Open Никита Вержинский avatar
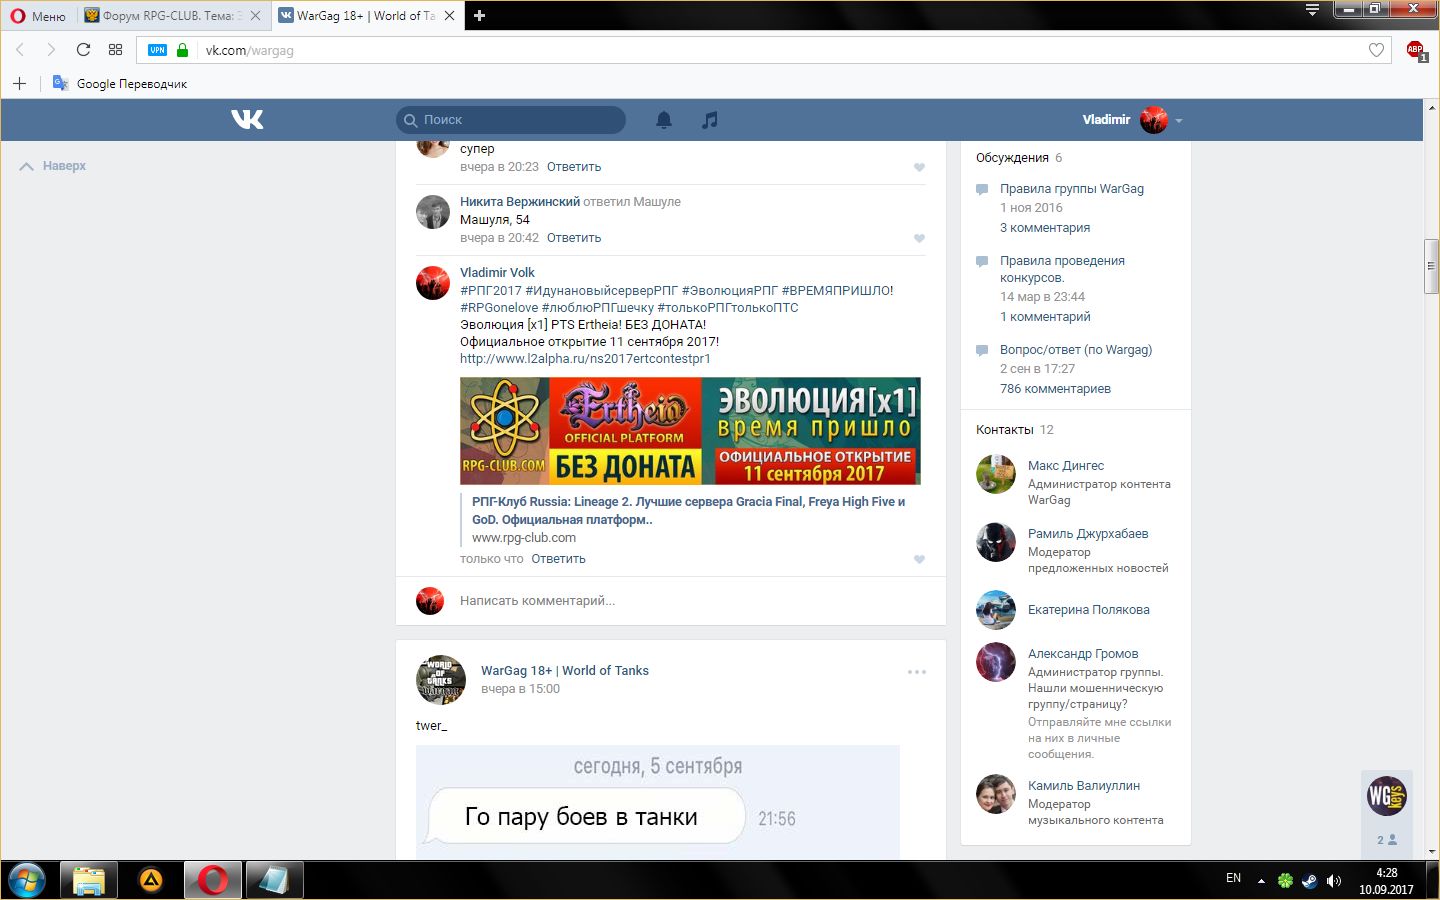This screenshot has width=1440, height=900. click(433, 212)
